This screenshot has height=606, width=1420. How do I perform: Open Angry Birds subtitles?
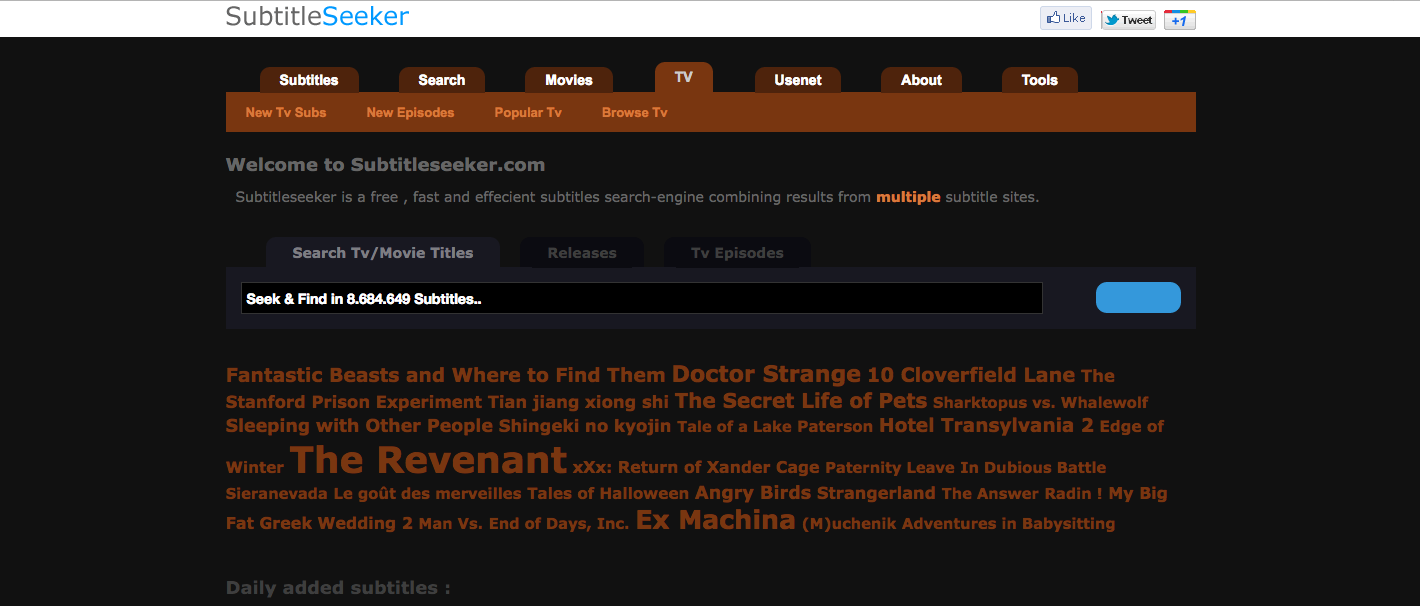753,492
